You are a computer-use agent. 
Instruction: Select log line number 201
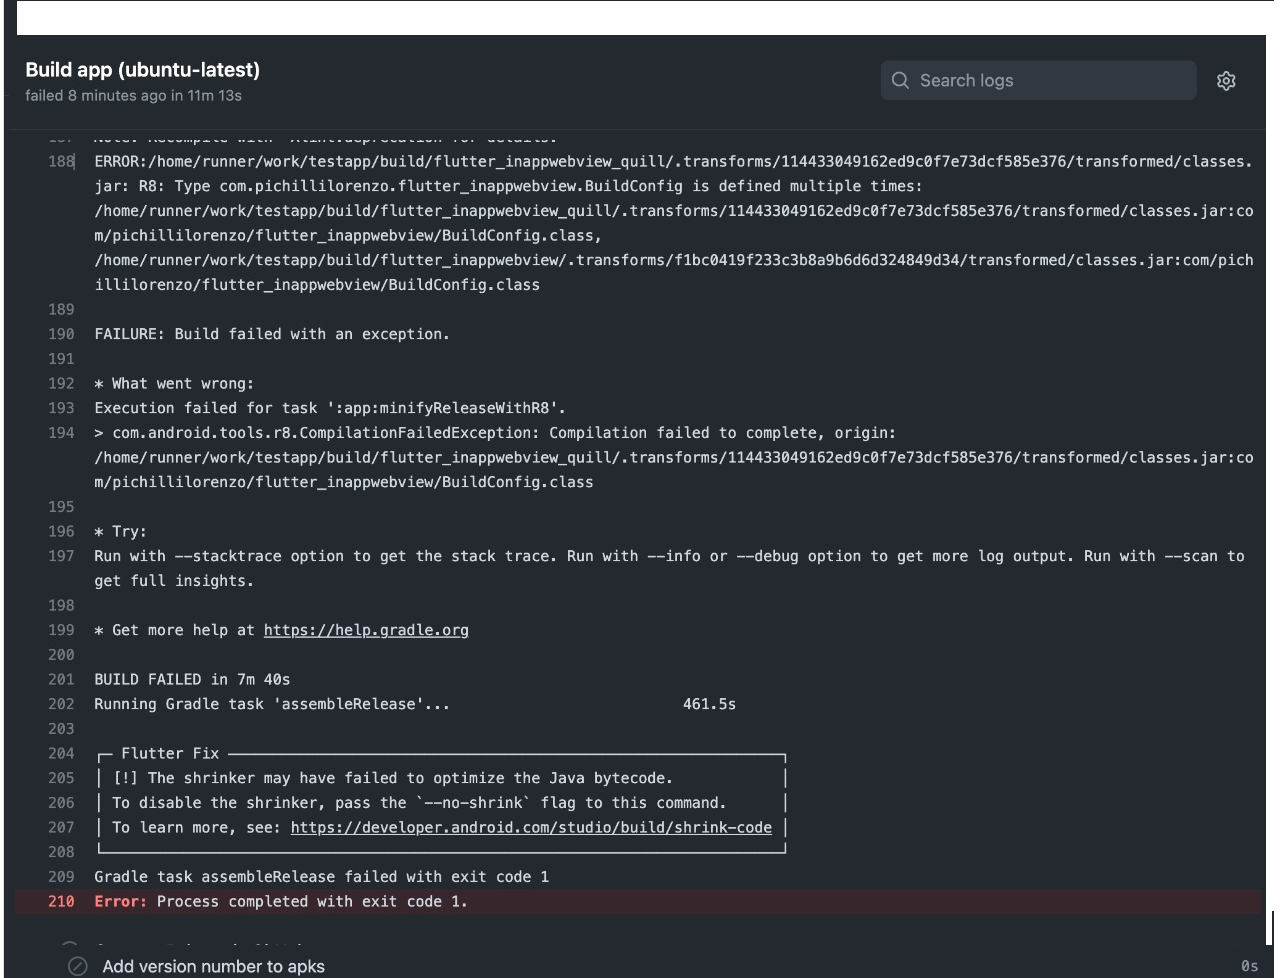[x=61, y=679]
